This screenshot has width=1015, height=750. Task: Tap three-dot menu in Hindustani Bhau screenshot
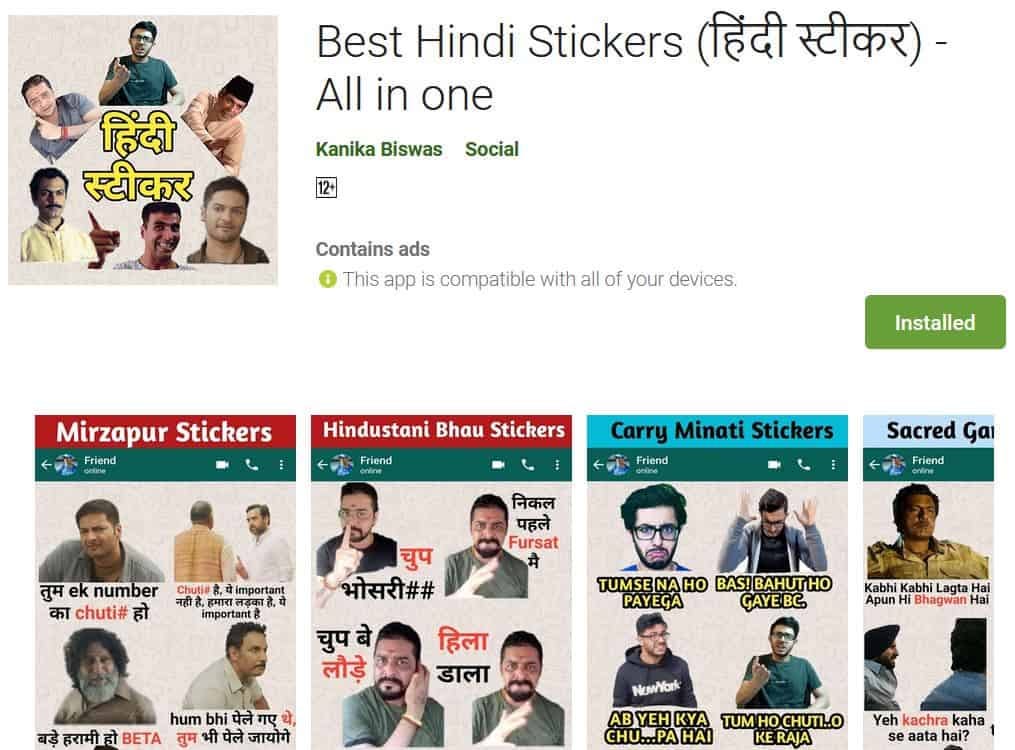[557, 465]
